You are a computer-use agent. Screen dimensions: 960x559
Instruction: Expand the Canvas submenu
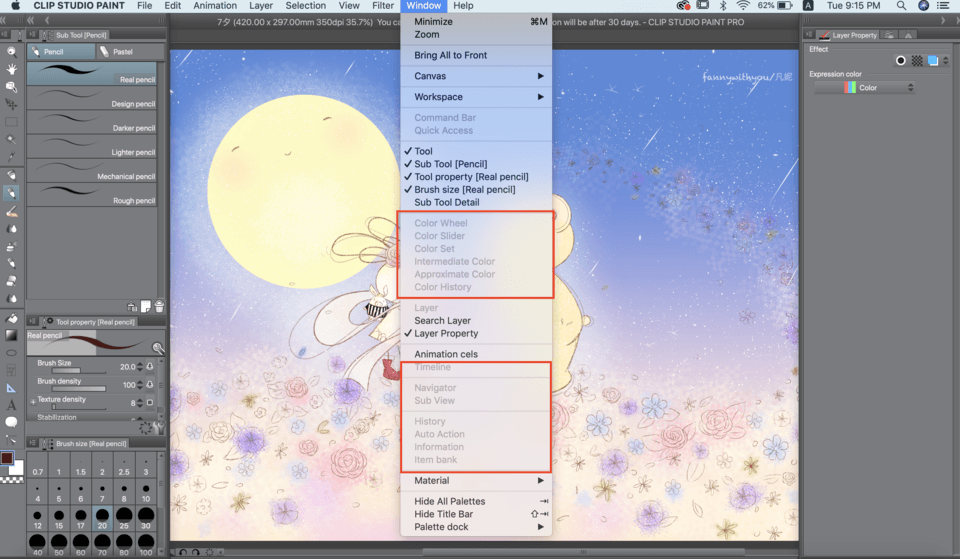click(476, 76)
